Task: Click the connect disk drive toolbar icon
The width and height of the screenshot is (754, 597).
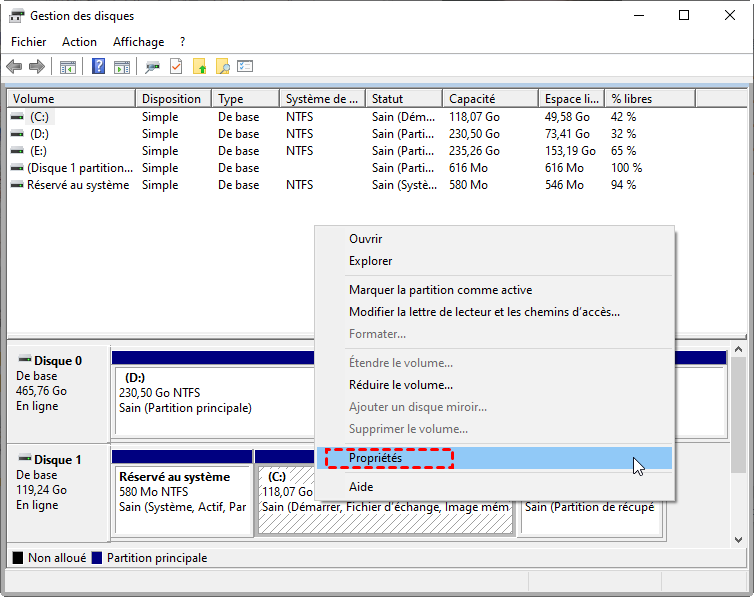Action: (x=152, y=67)
